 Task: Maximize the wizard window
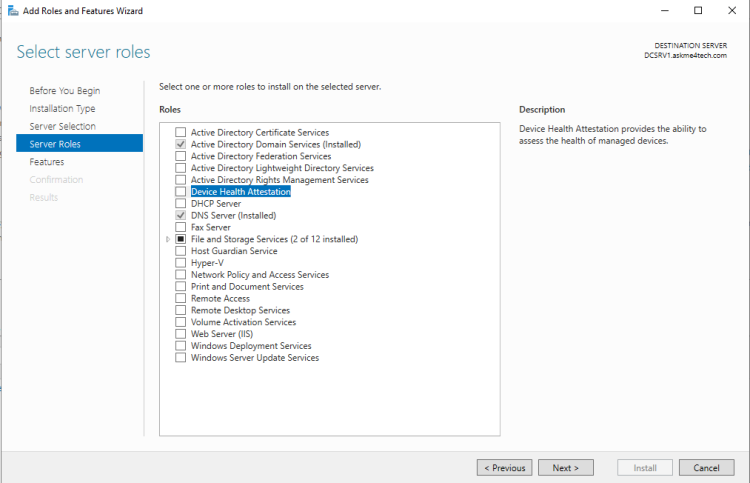tap(698, 10)
